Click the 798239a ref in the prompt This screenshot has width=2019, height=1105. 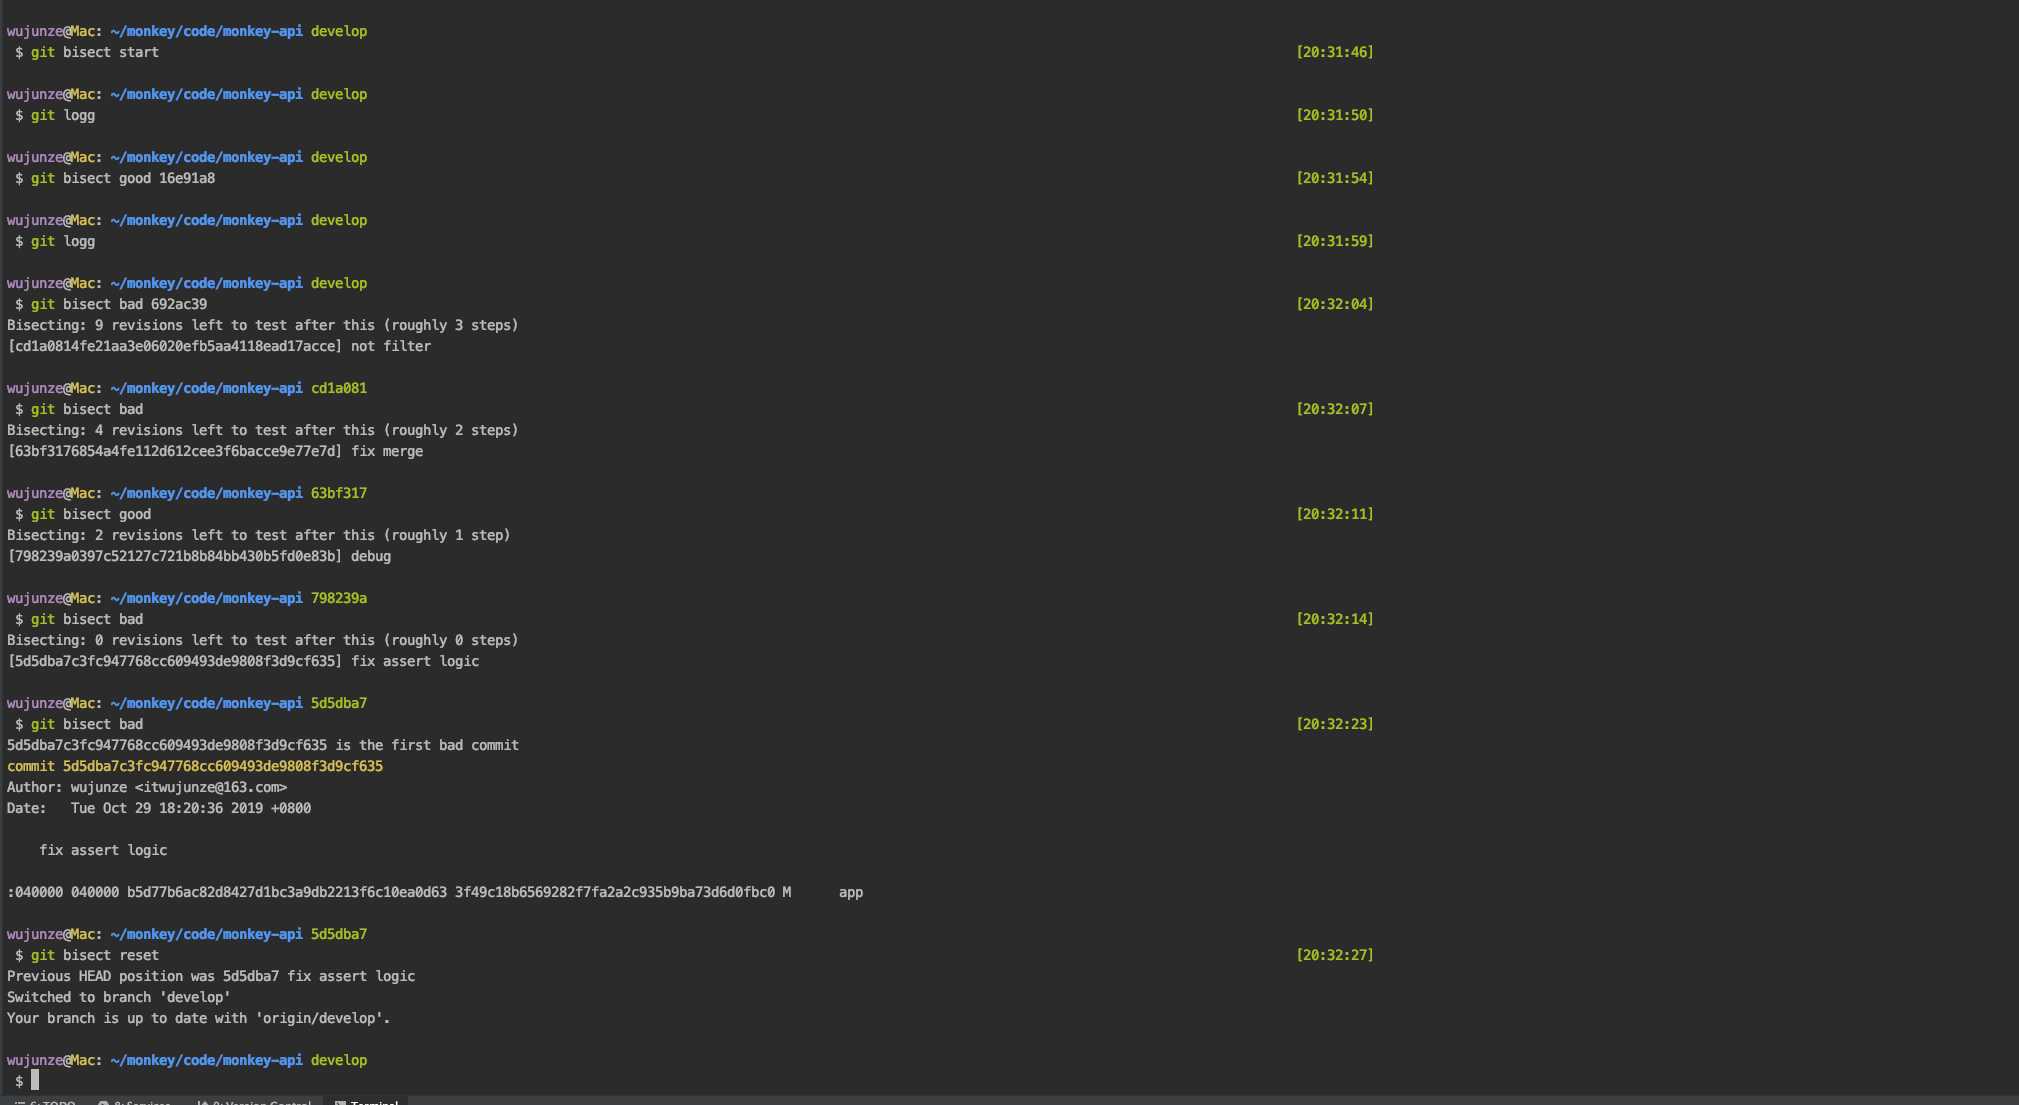point(339,598)
